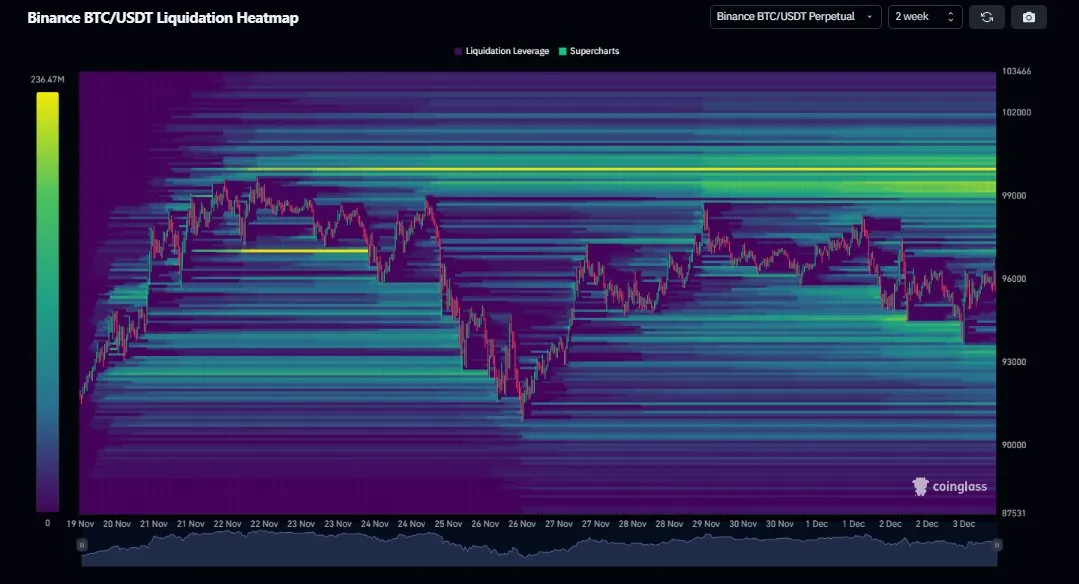The image size is (1079, 584).
Task: Click the dropdown caret on the Perpetual selector
Action: click(x=868, y=16)
